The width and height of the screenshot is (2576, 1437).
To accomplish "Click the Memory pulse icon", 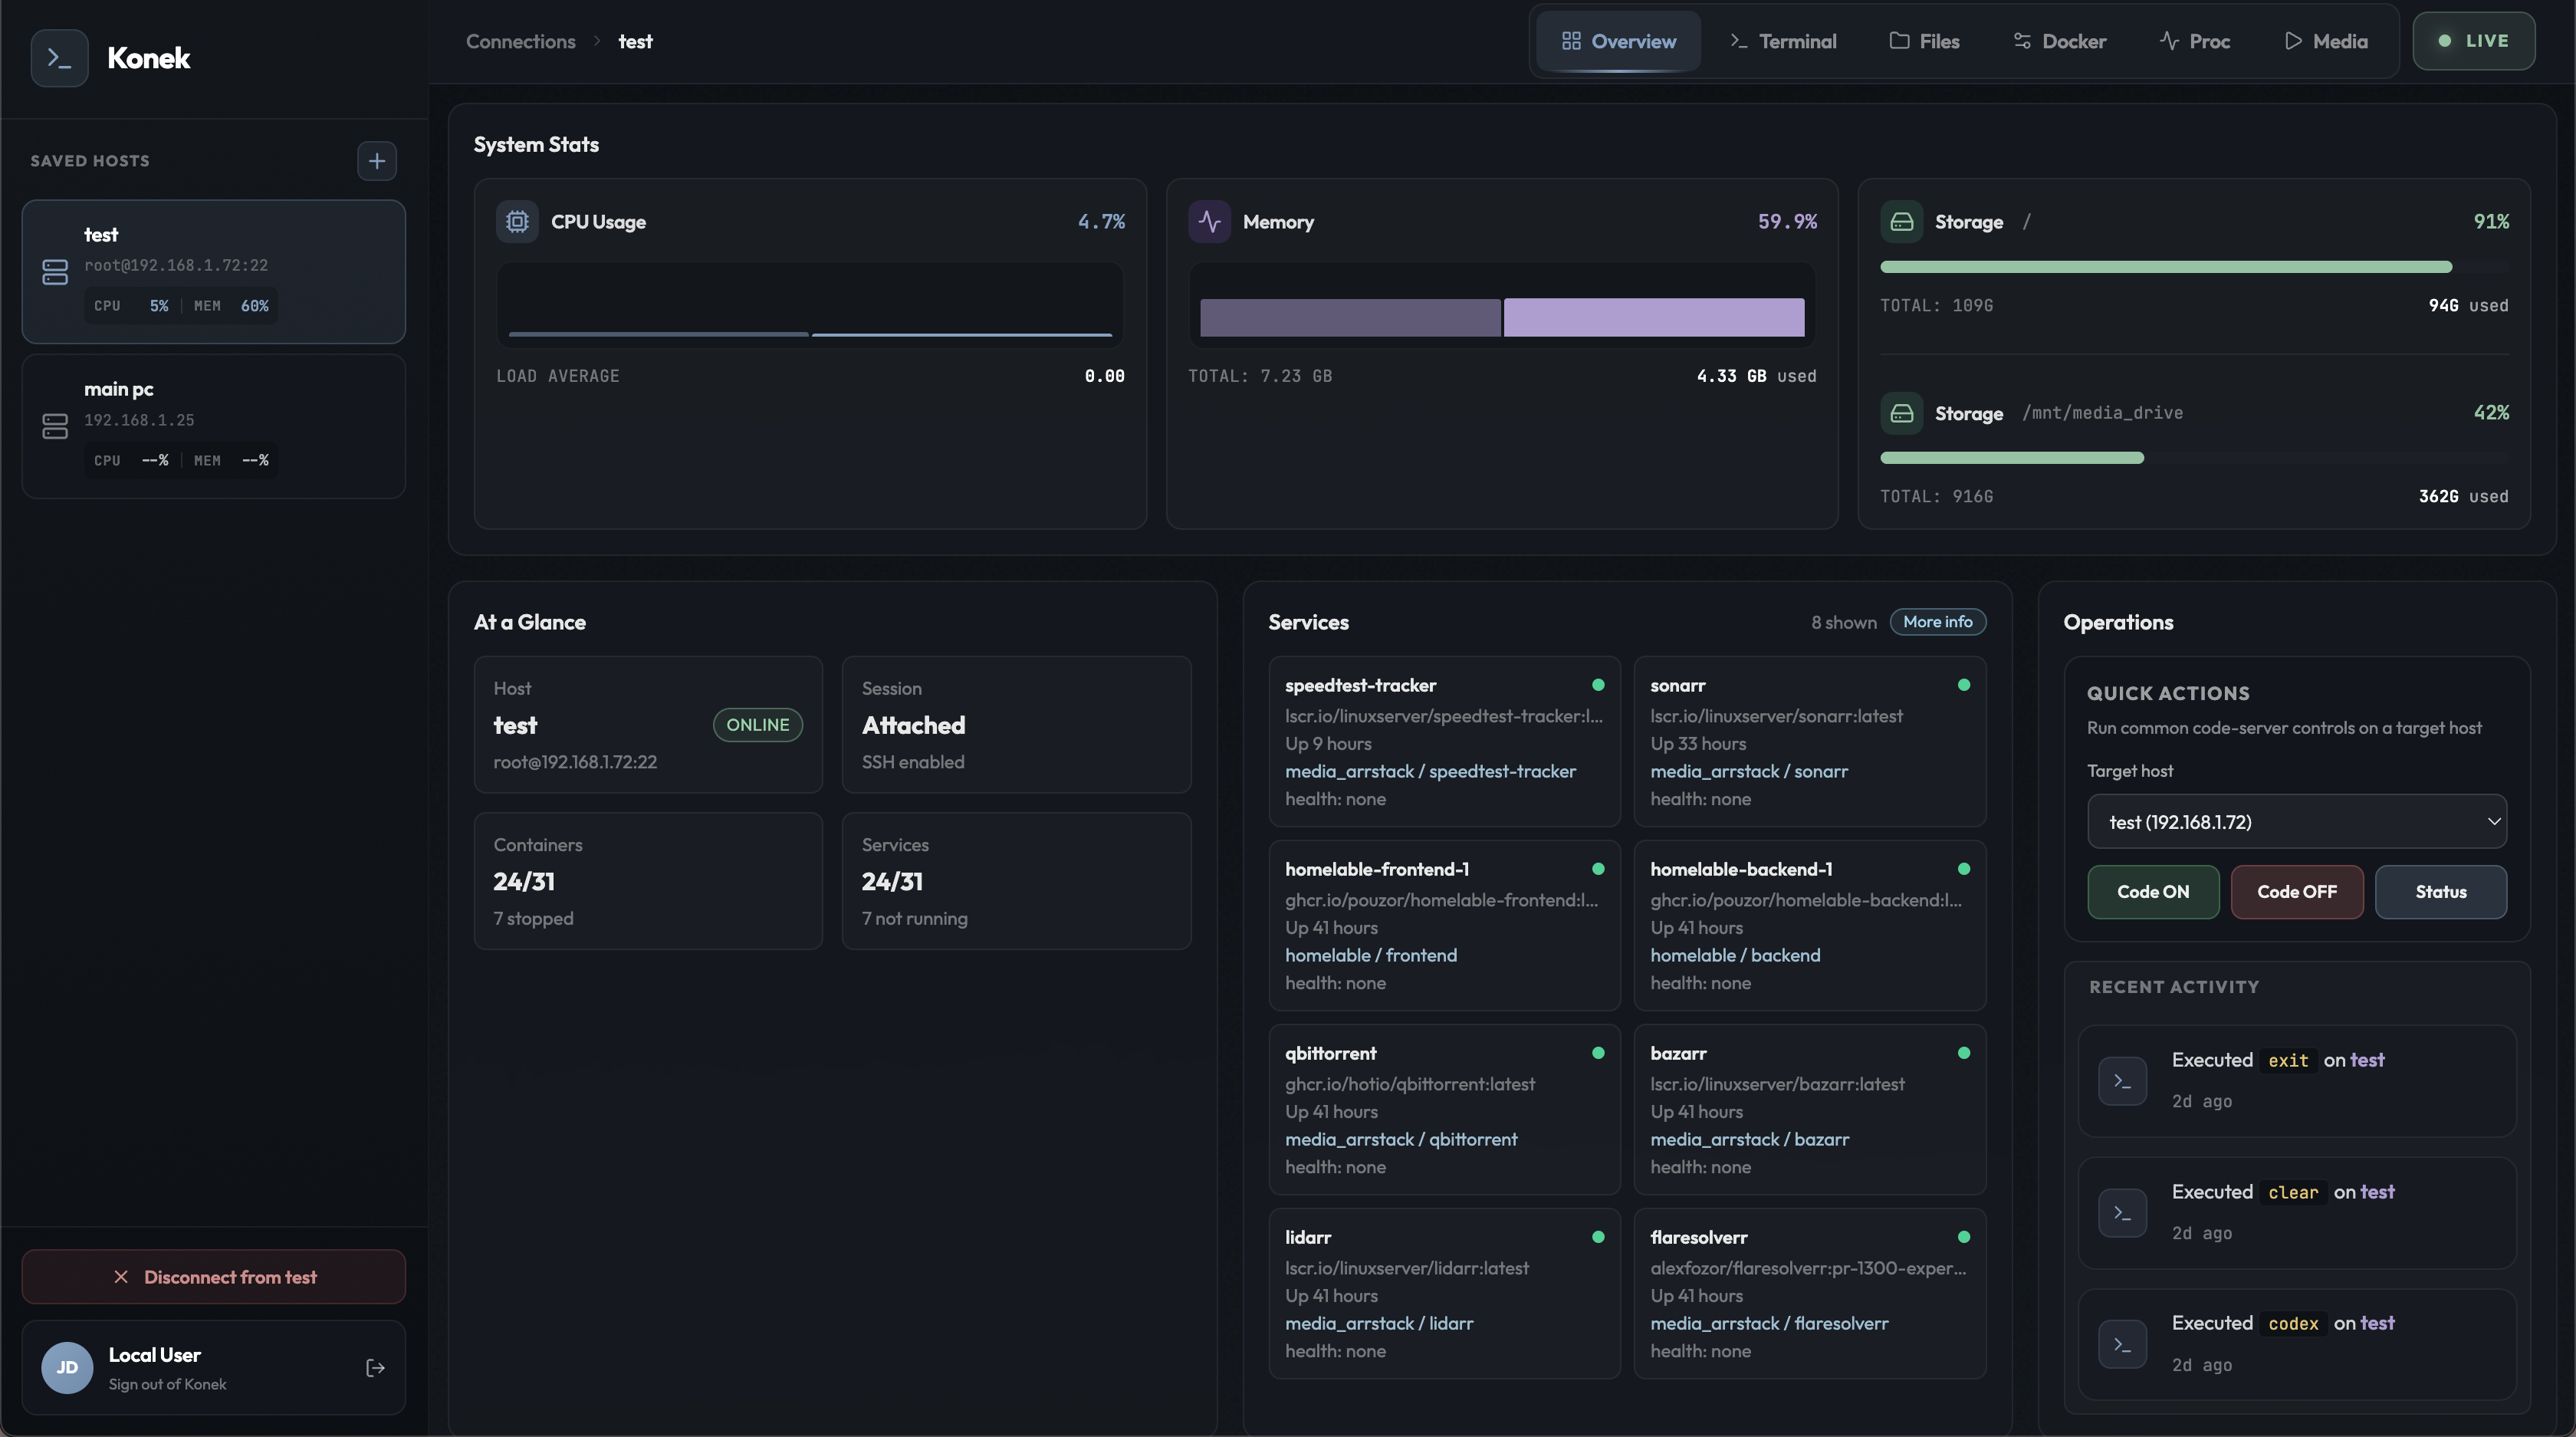I will 1209,222.
